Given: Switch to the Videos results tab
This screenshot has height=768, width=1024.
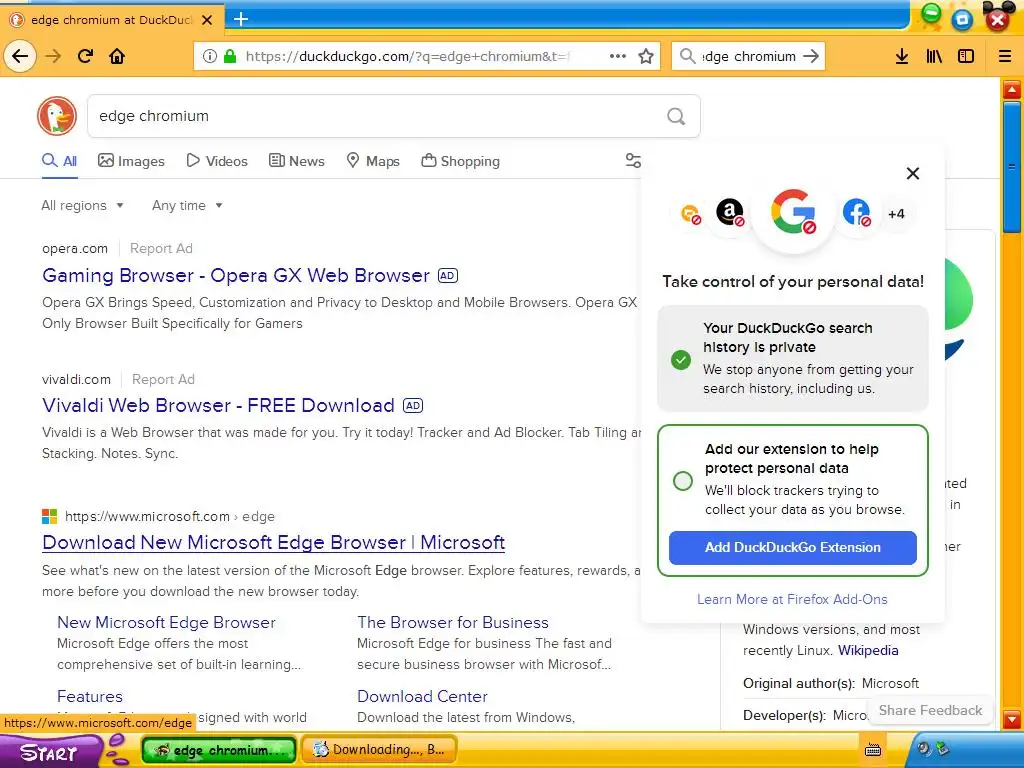Looking at the screenshot, I should pos(217,161).
